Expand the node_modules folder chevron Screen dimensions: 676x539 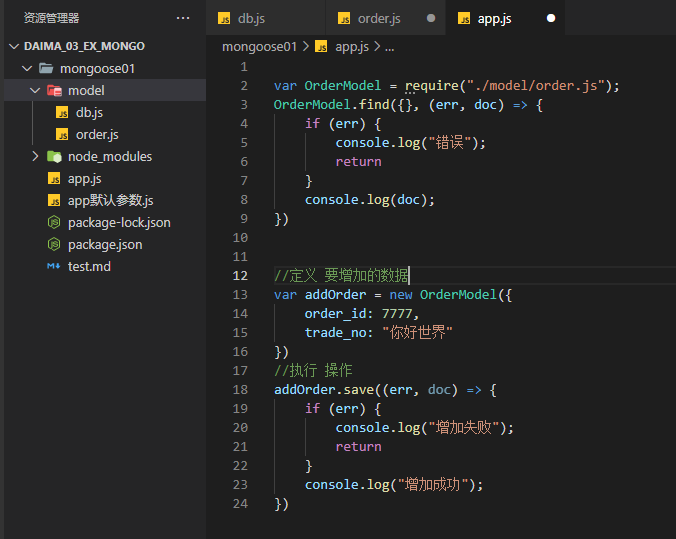[35, 156]
